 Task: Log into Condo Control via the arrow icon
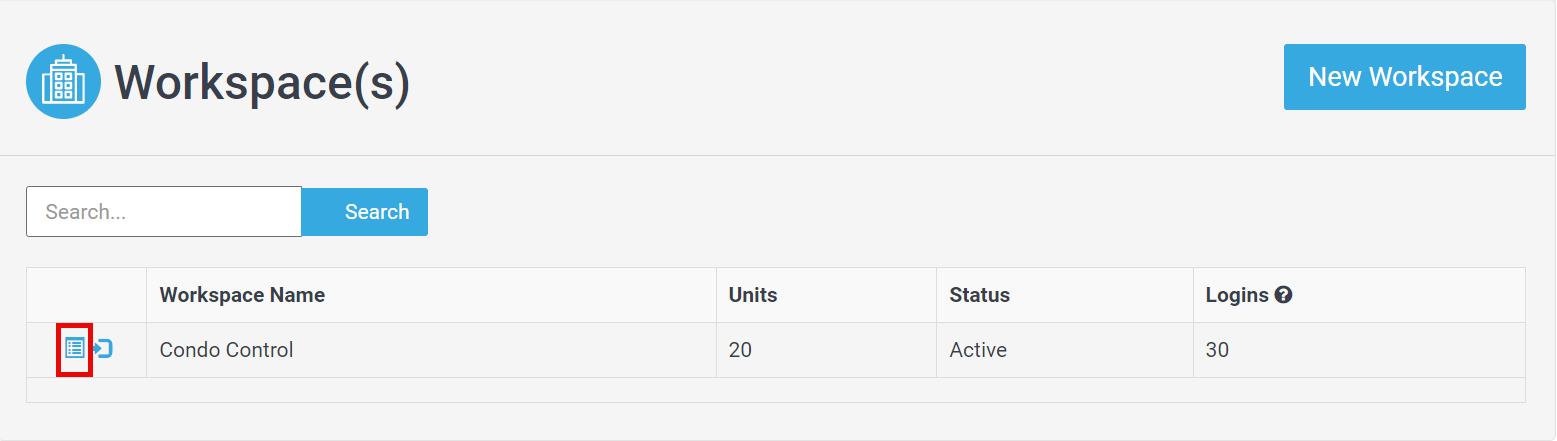[x=103, y=348]
